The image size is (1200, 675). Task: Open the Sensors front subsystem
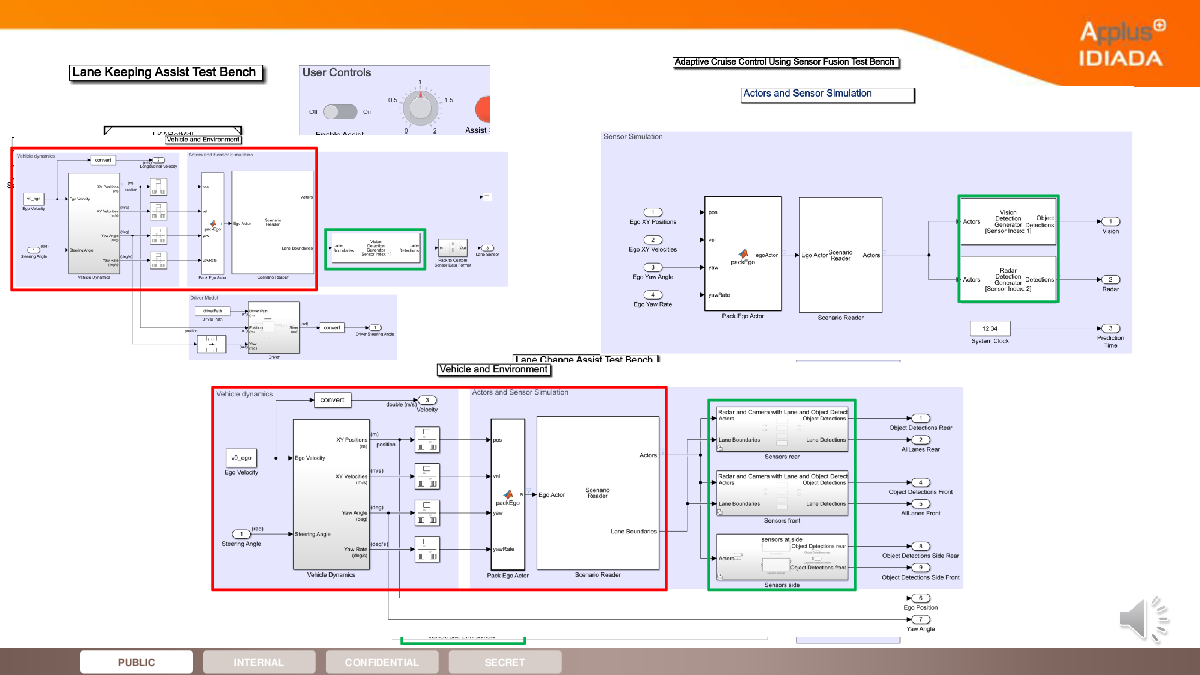pyautogui.click(x=782, y=493)
